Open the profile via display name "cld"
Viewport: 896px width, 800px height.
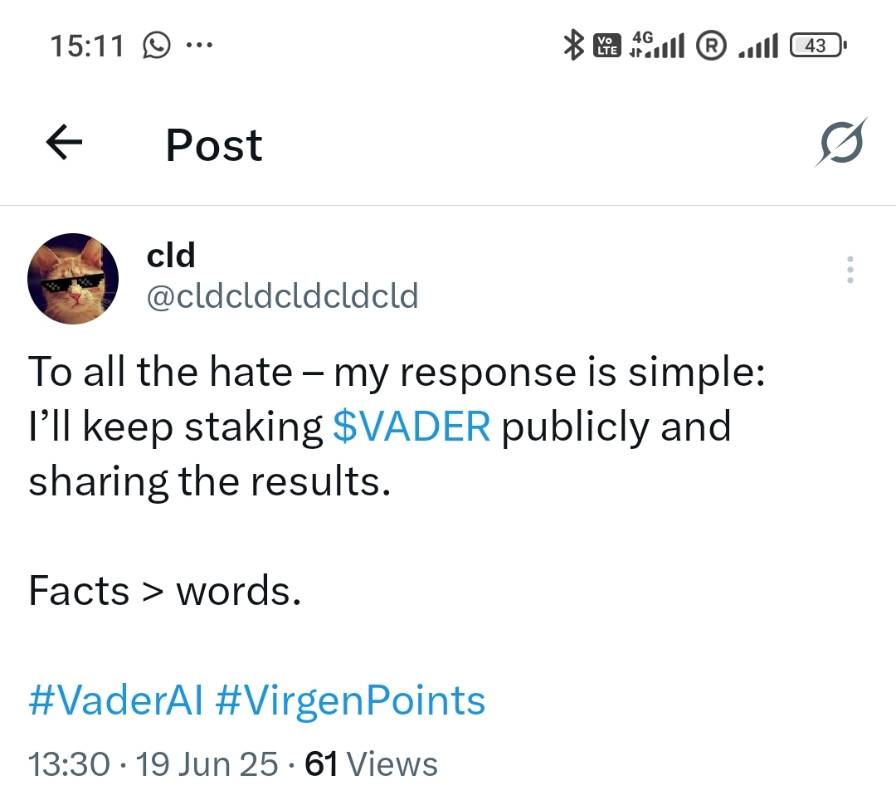[171, 256]
